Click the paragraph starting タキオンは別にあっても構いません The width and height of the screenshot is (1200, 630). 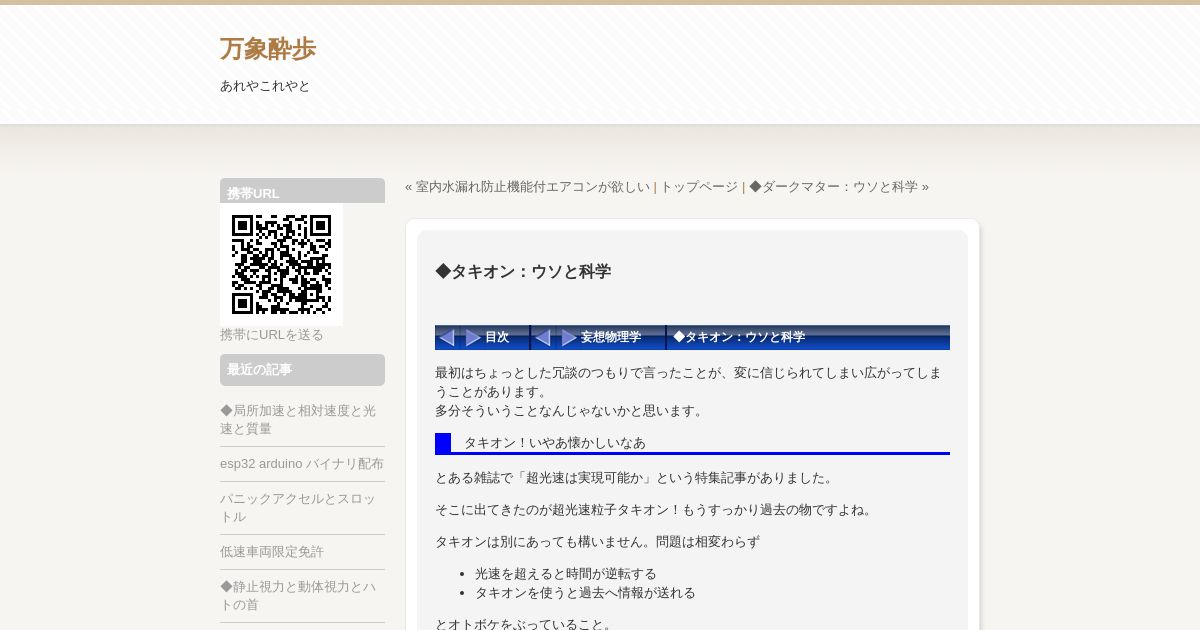tap(597, 542)
